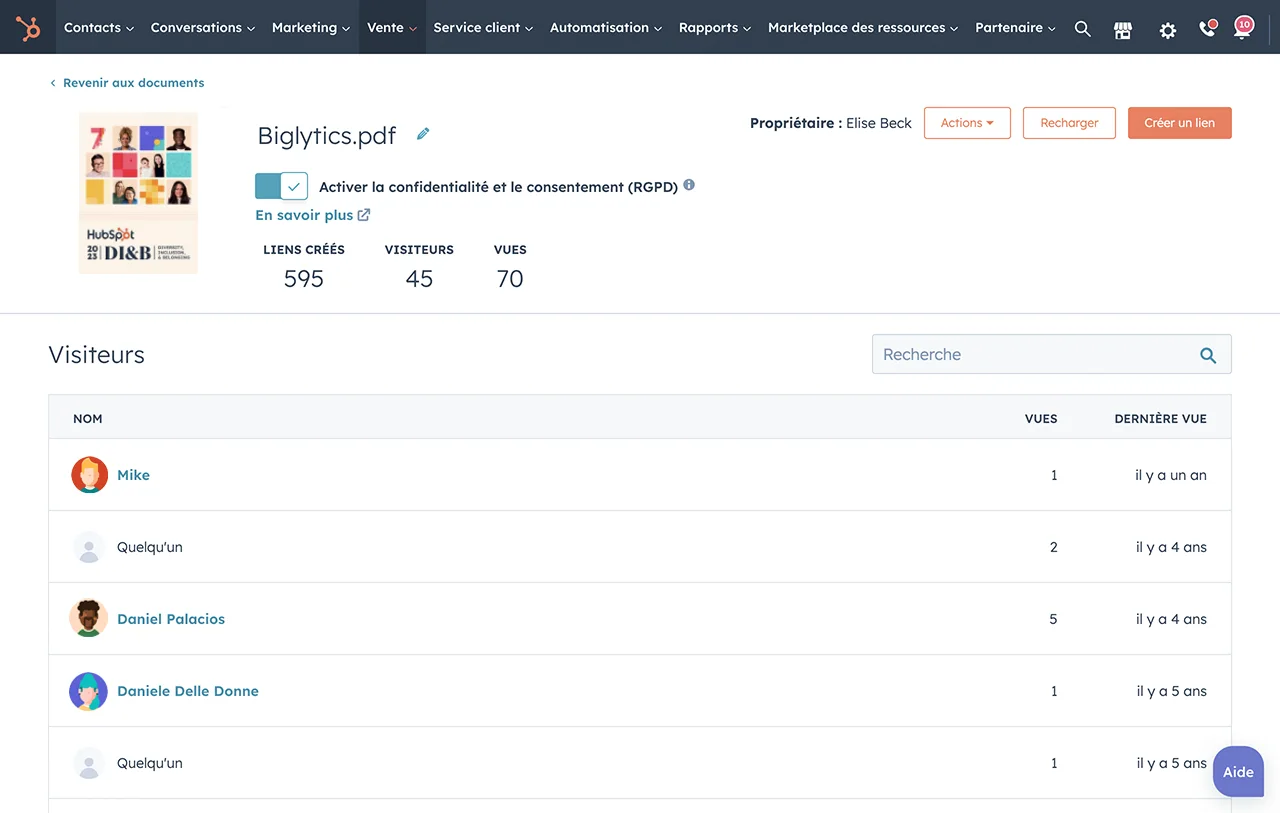Expand the Rapports navigation menu
The height and width of the screenshot is (813, 1280).
[x=714, y=28]
